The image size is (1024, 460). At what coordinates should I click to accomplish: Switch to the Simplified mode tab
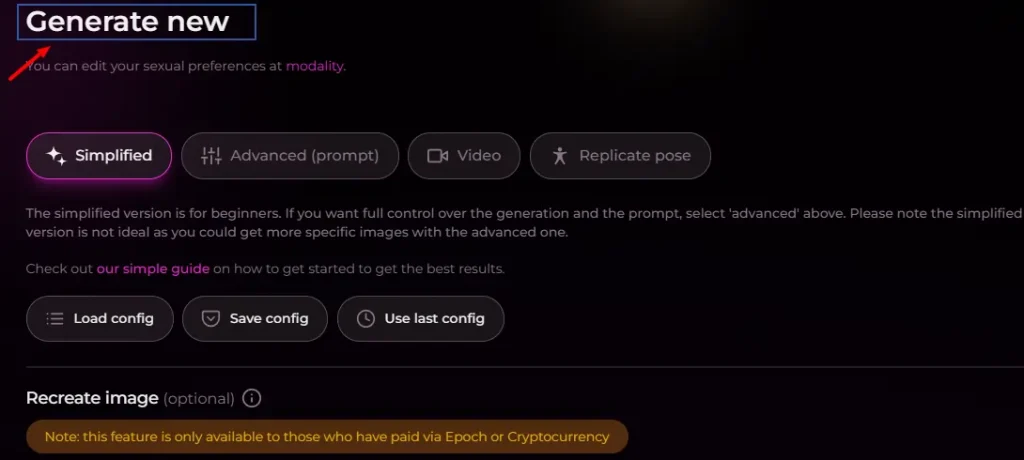99,156
